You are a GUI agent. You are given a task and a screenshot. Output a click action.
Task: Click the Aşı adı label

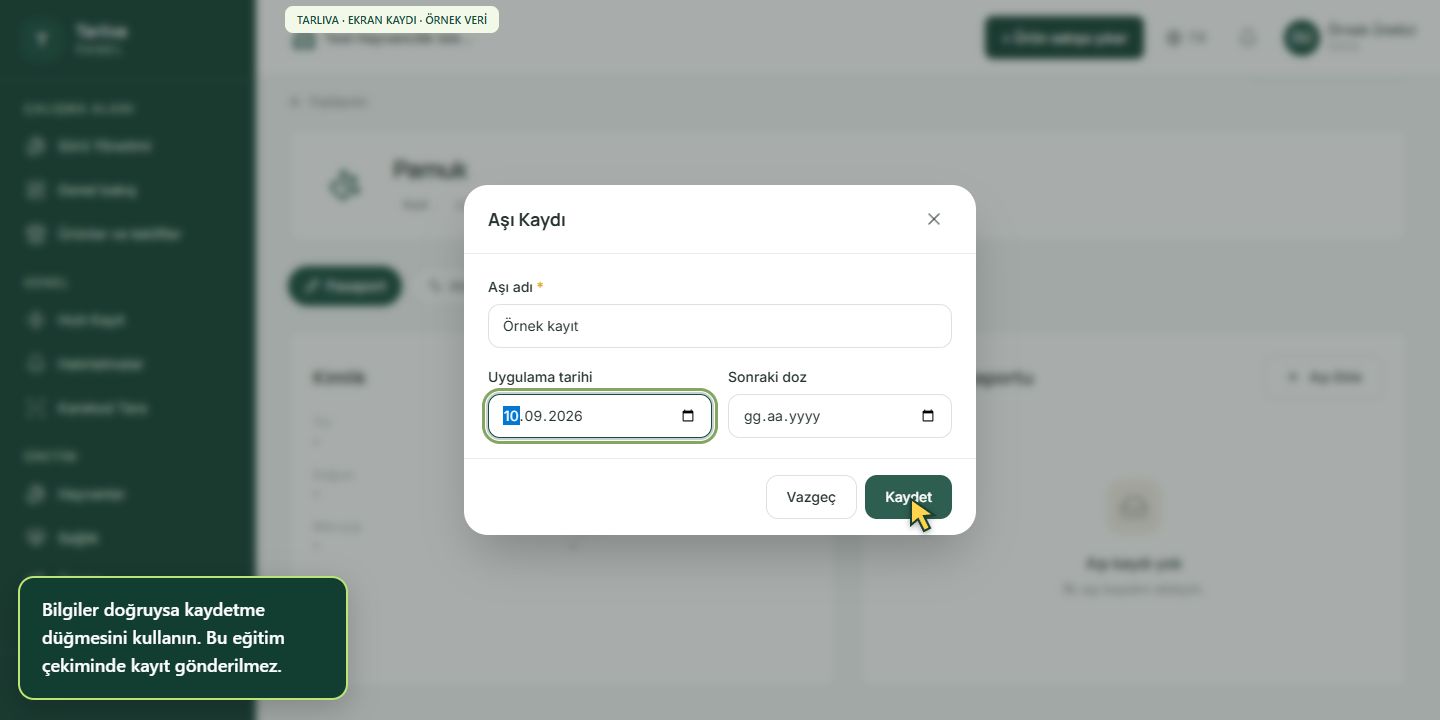(510, 287)
